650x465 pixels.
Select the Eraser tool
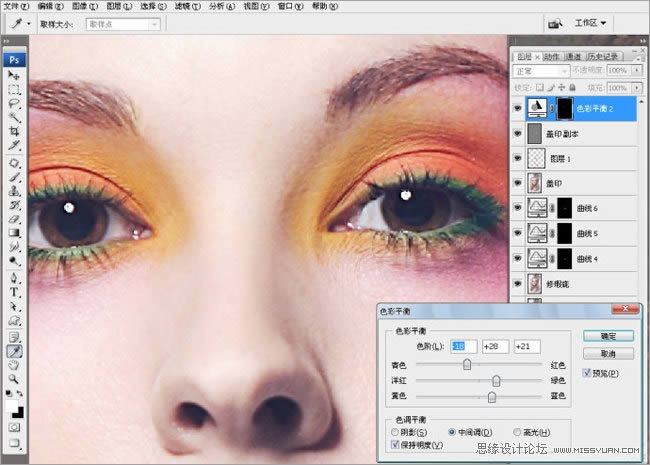pyautogui.click(x=14, y=219)
